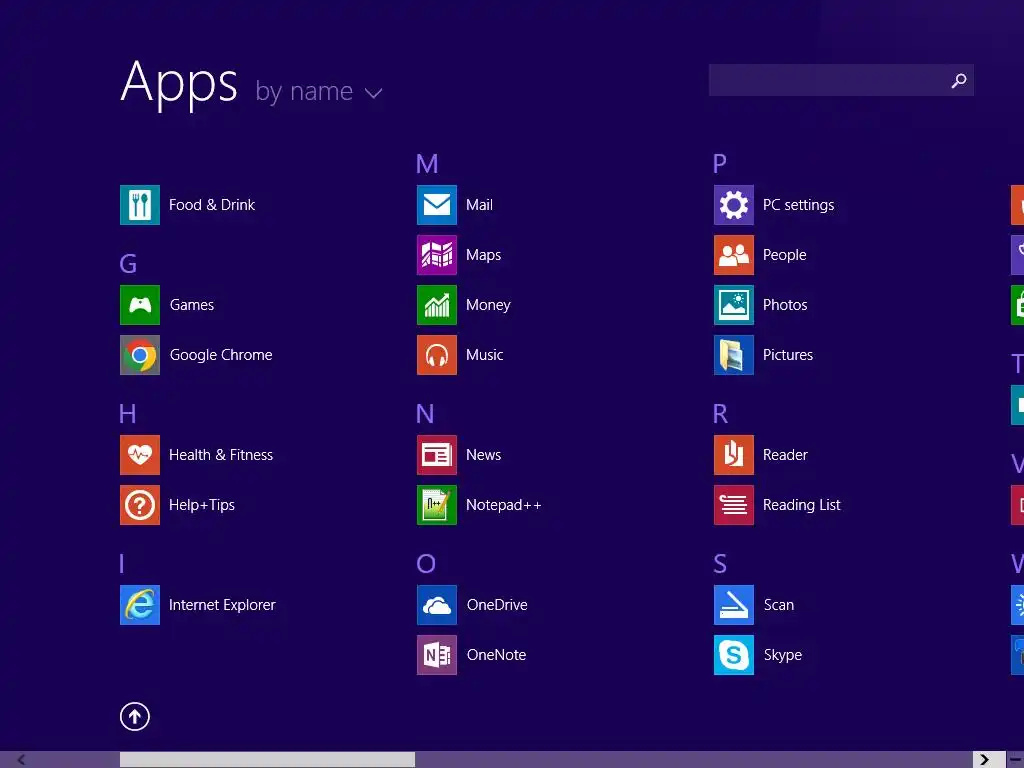Select the letter O group header
Image resolution: width=1024 pixels, height=768 pixels.
(426, 564)
